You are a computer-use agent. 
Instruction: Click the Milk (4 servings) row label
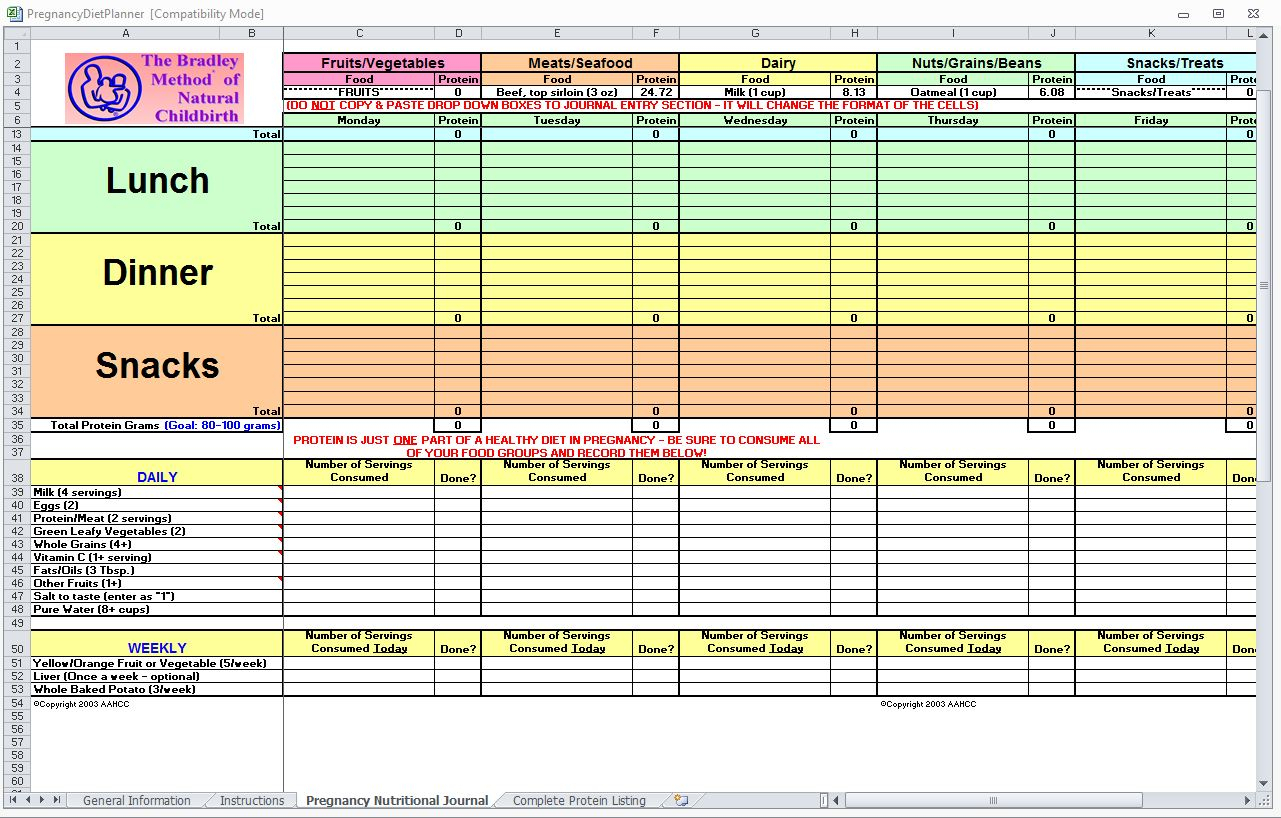coord(77,492)
